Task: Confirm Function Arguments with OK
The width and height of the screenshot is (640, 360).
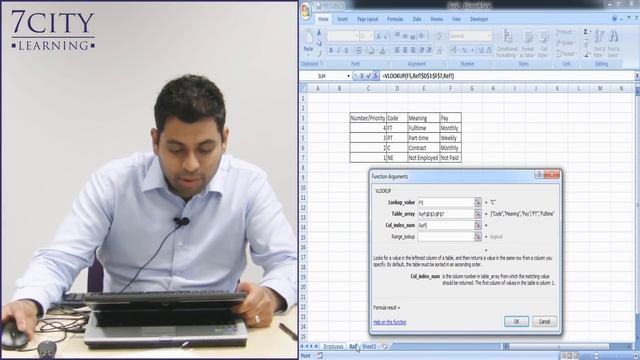Action: click(516, 322)
